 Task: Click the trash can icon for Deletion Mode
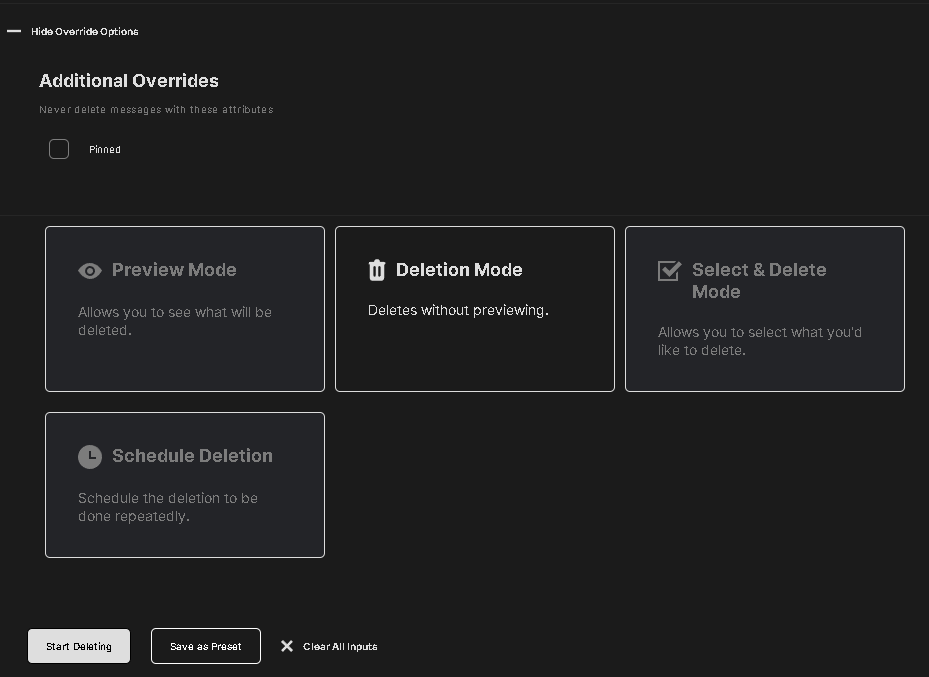377,270
